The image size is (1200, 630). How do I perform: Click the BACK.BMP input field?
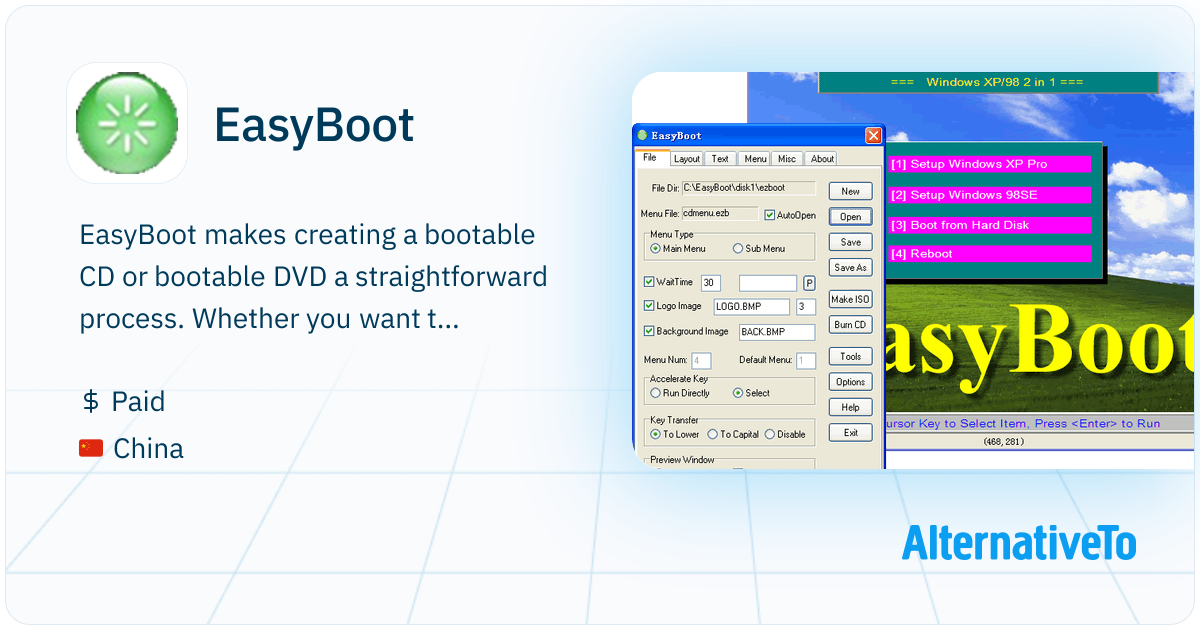click(777, 331)
